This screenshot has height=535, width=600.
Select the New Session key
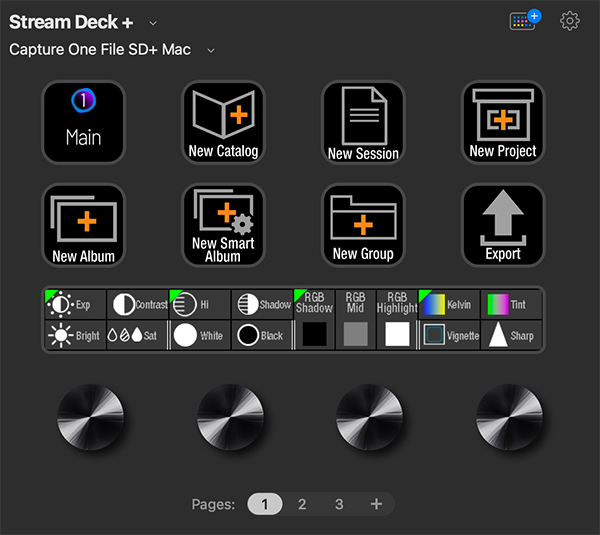coord(363,122)
